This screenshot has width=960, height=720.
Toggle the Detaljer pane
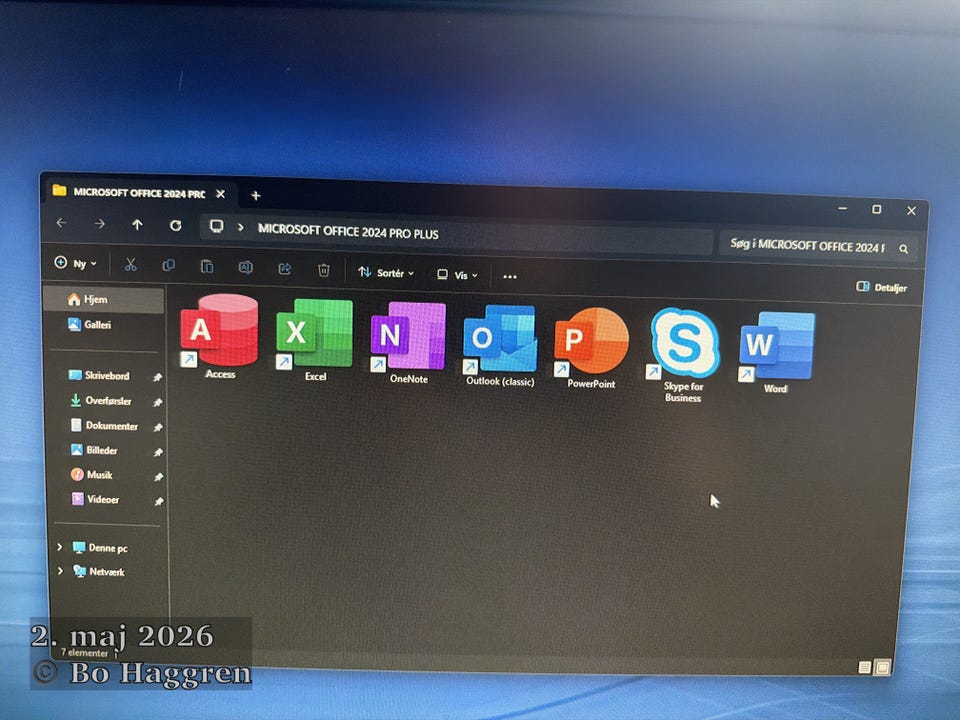point(881,287)
